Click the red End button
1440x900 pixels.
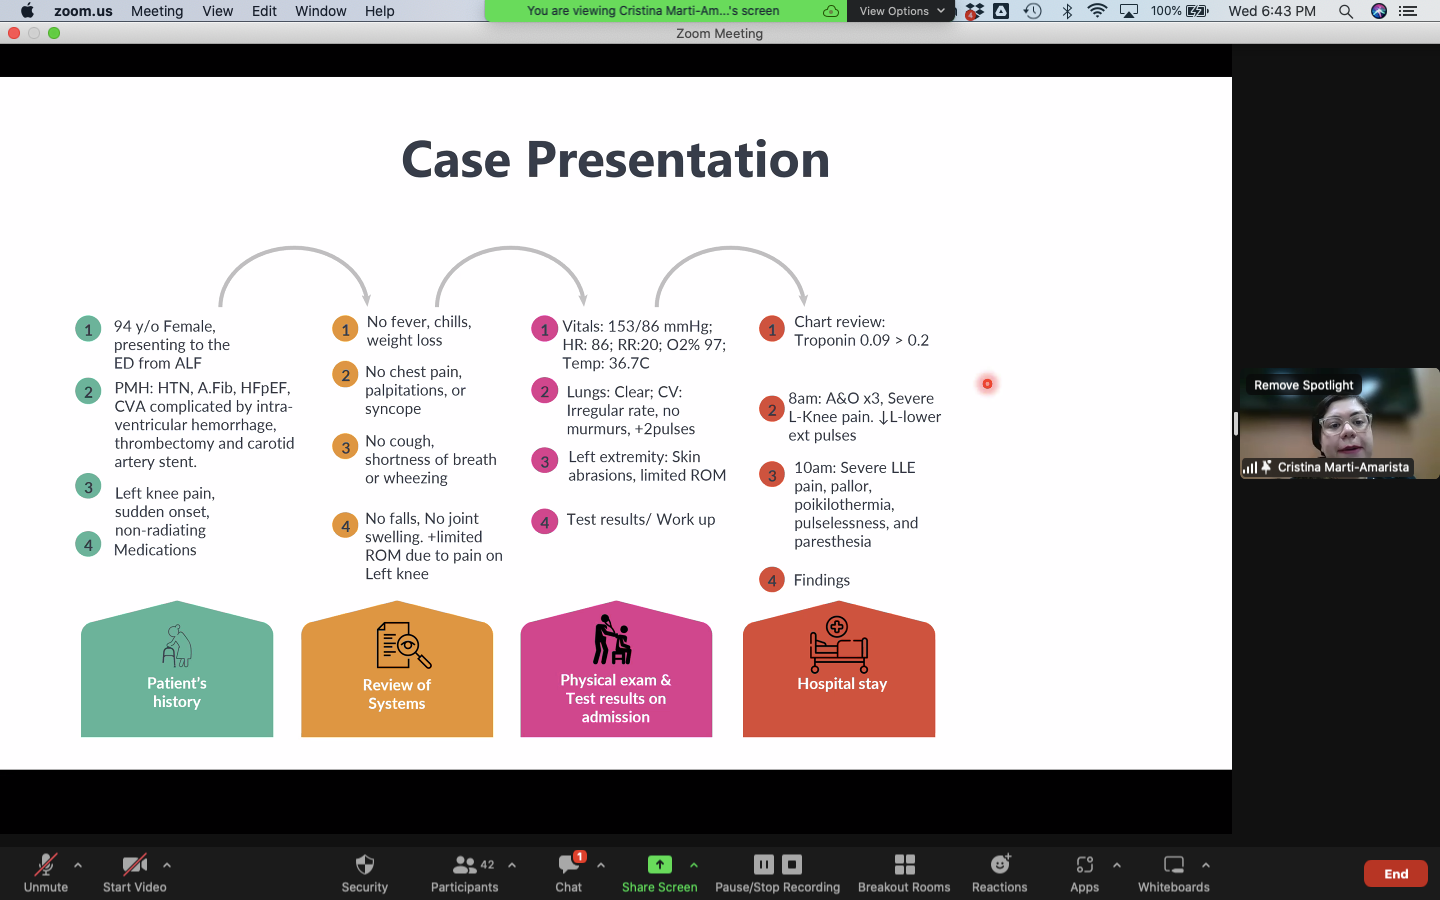[x=1396, y=874]
